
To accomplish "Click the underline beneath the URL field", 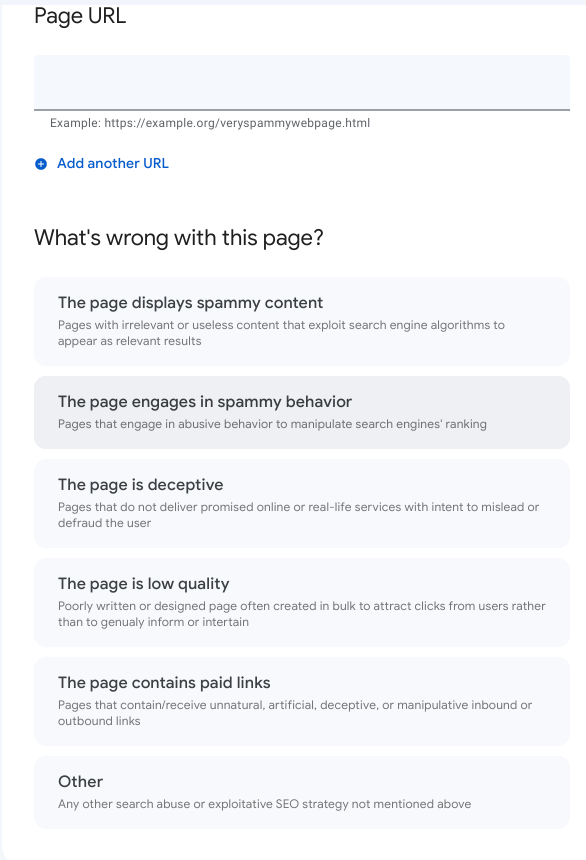I will point(302,110).
